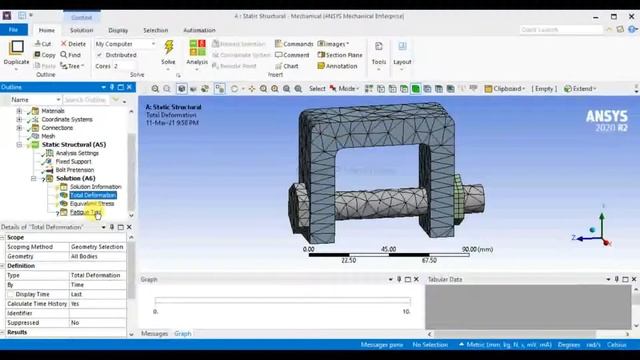Screen dimensions: 640x360
Task: Switch to the Solution ribbon tab
Action: tap(81, 30)
